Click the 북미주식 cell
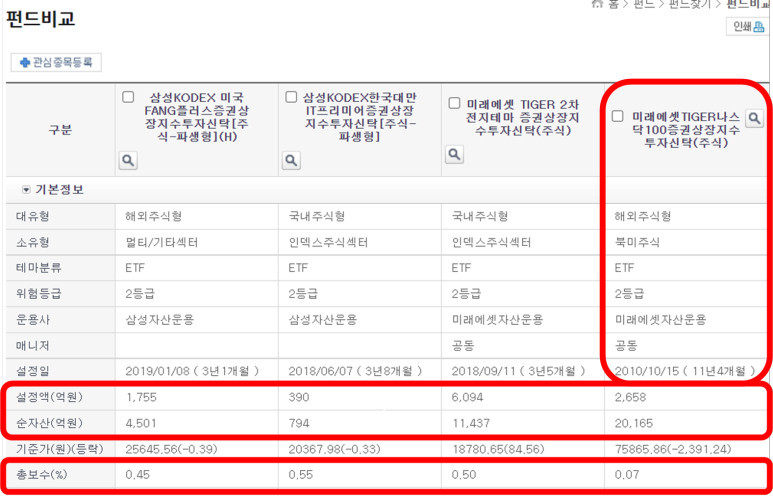The height and width of the screenshot is (498, 773). (637, 242)
